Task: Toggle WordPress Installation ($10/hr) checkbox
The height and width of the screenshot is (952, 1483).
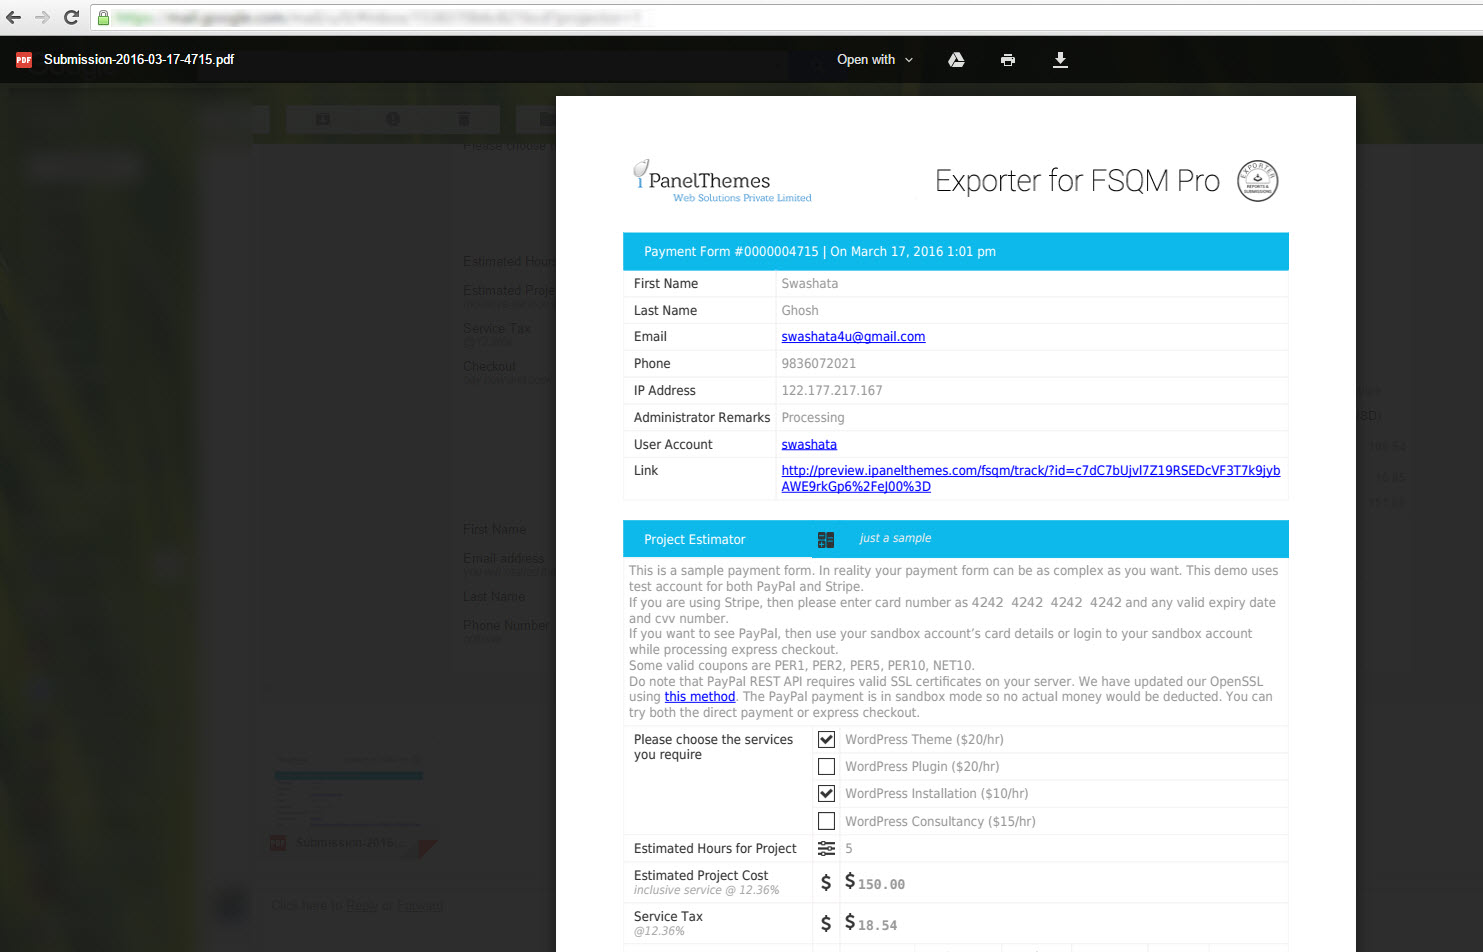Action: pyautogui.click(x=826, y=794)
